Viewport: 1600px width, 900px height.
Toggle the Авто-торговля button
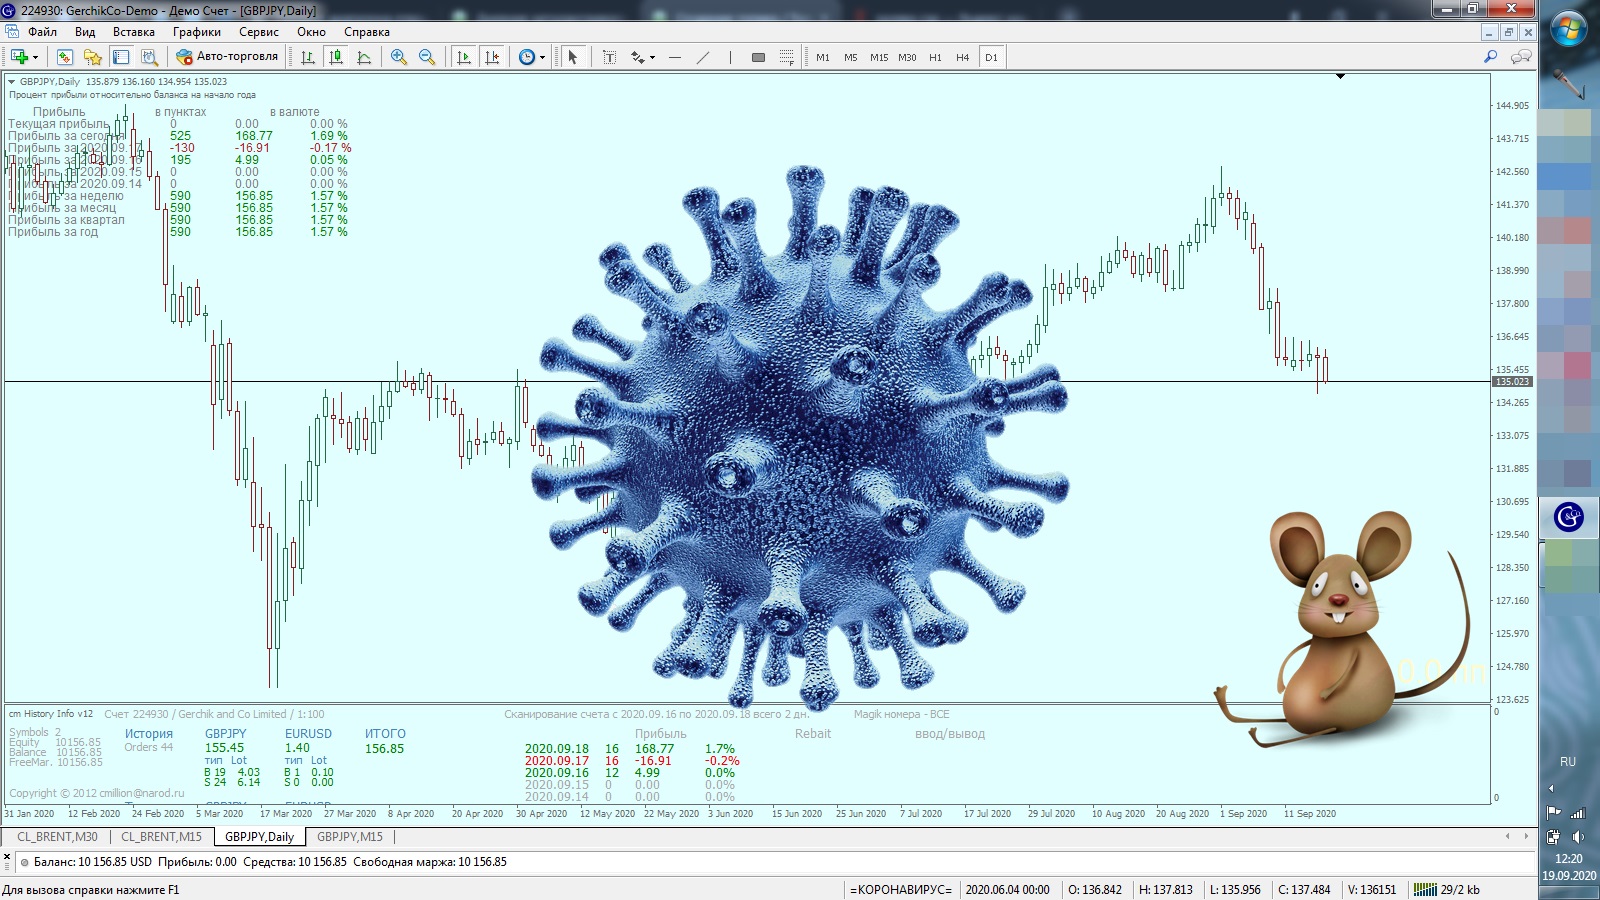click(227, 57)
